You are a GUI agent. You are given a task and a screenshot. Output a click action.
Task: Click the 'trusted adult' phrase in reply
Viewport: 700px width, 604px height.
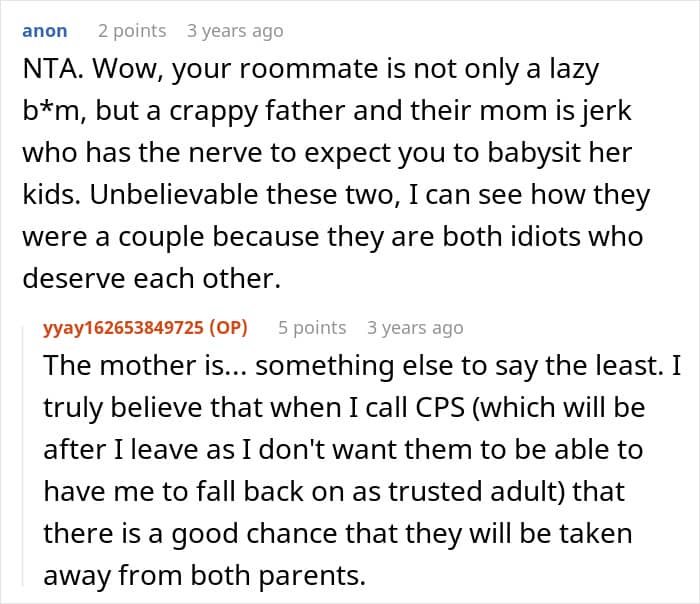click(x=475, y=492)
